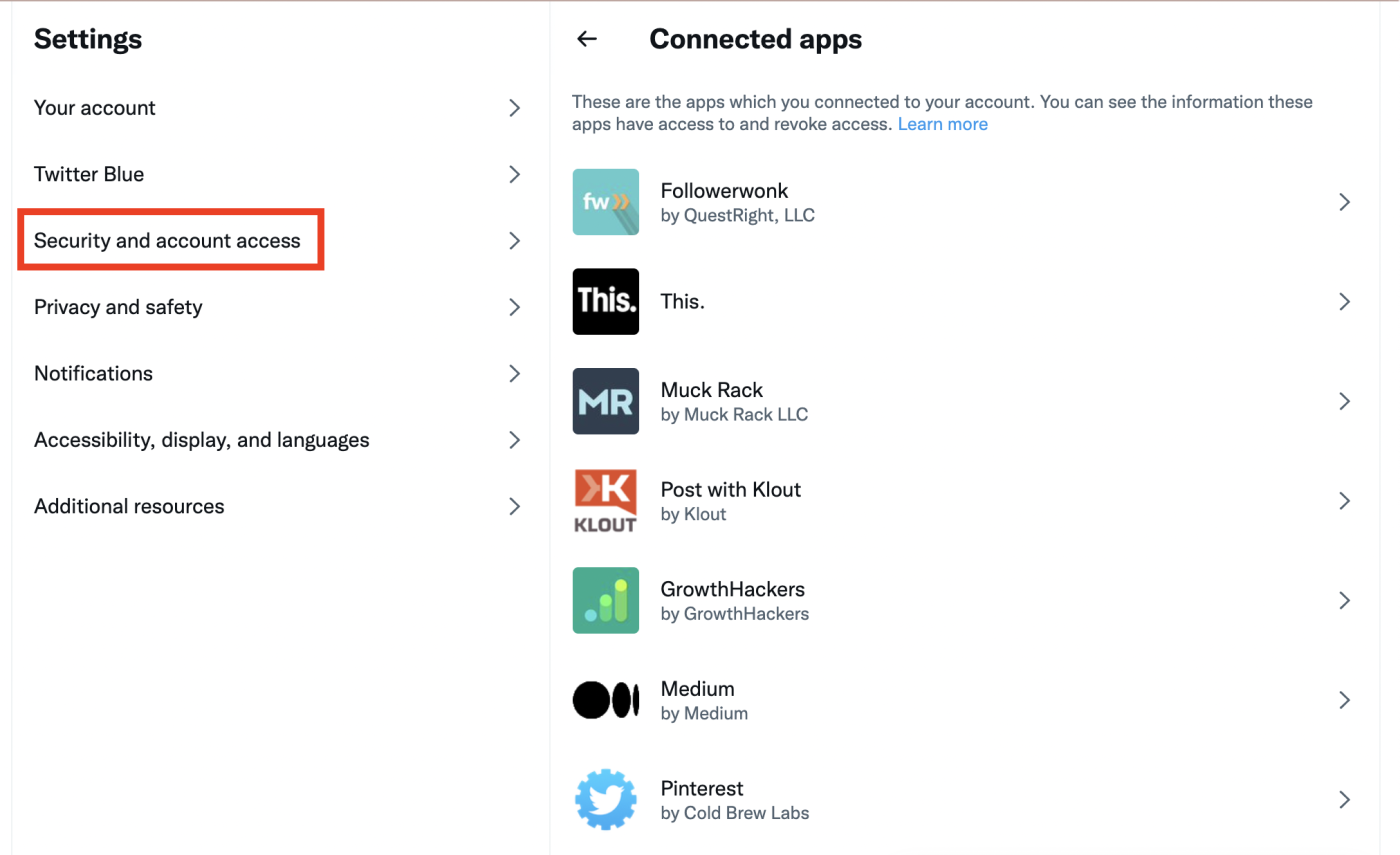This screenshot has height=855, width=1400.
Task: Expand the Post with Klout chevron
Action: (x=1345, y=500)
